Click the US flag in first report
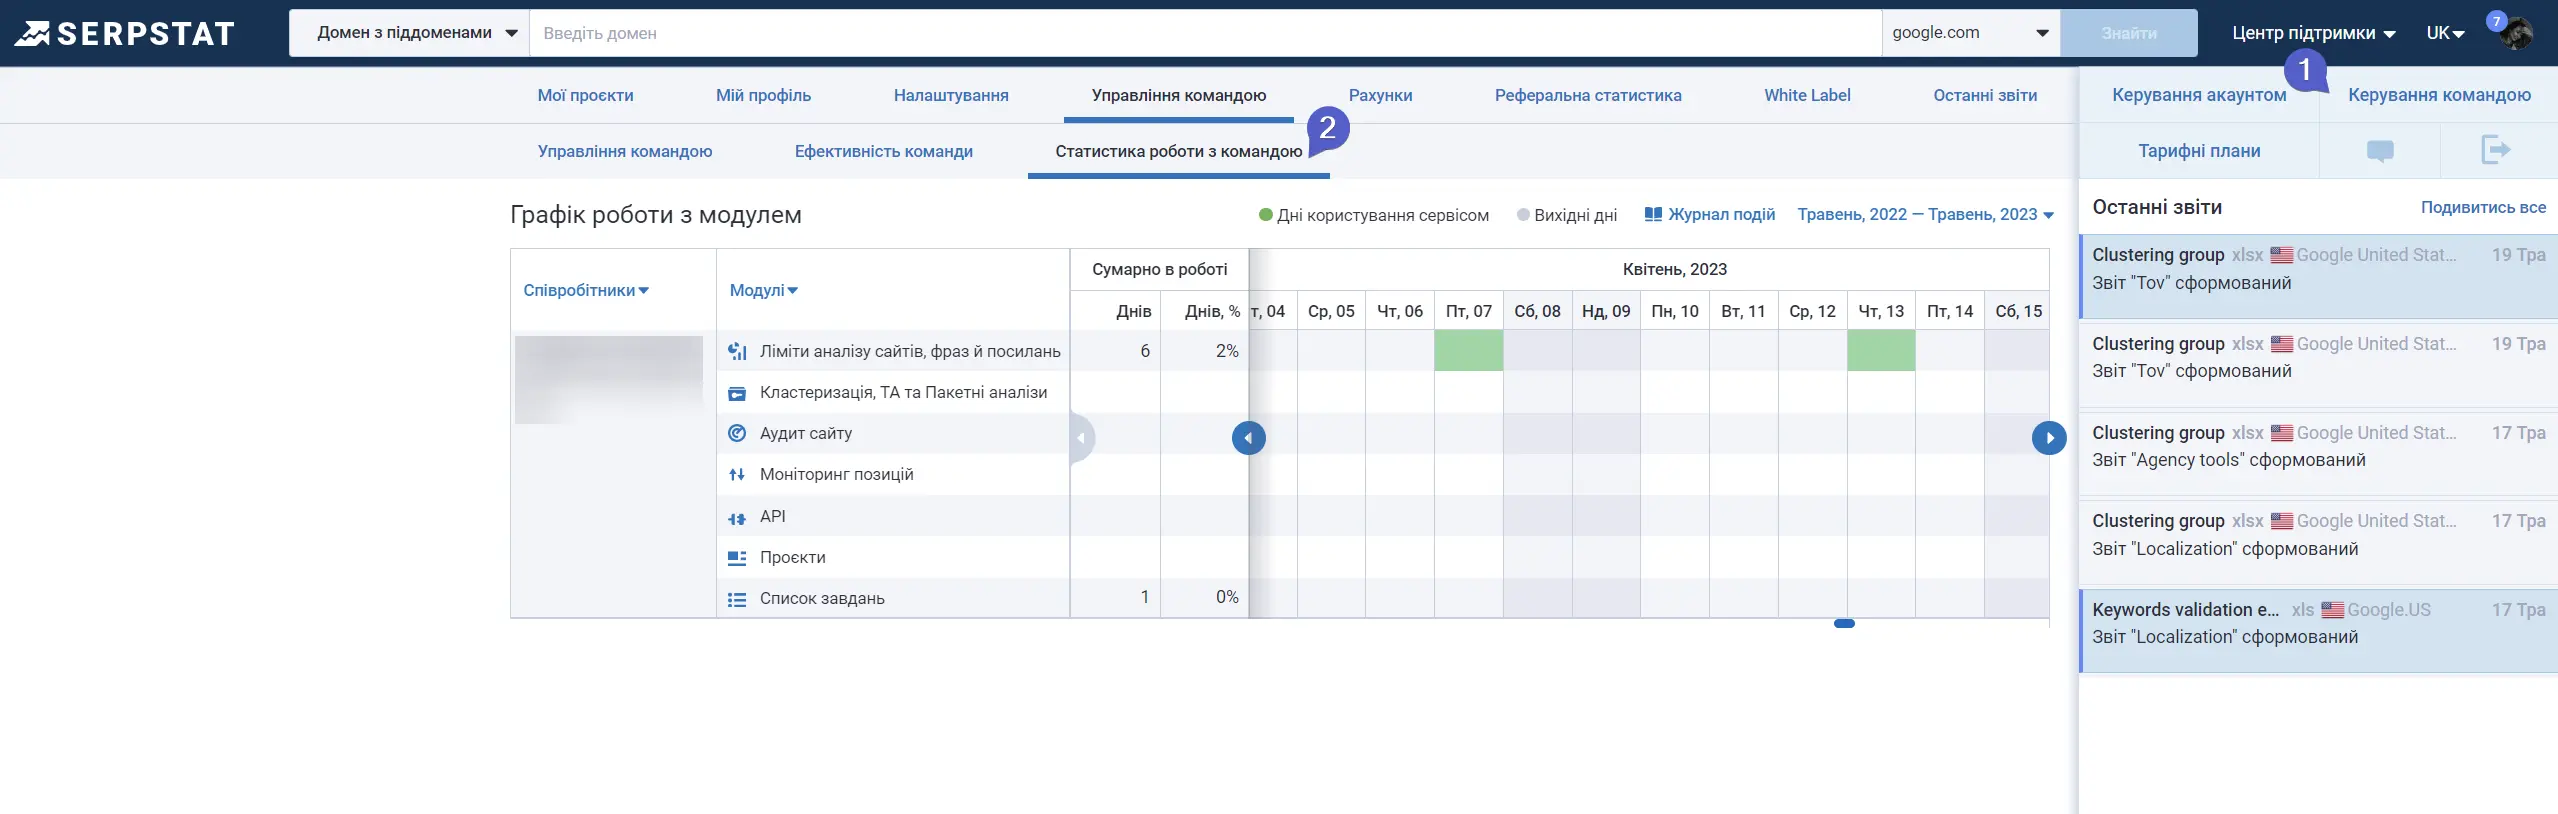 tap(2281, 255)
